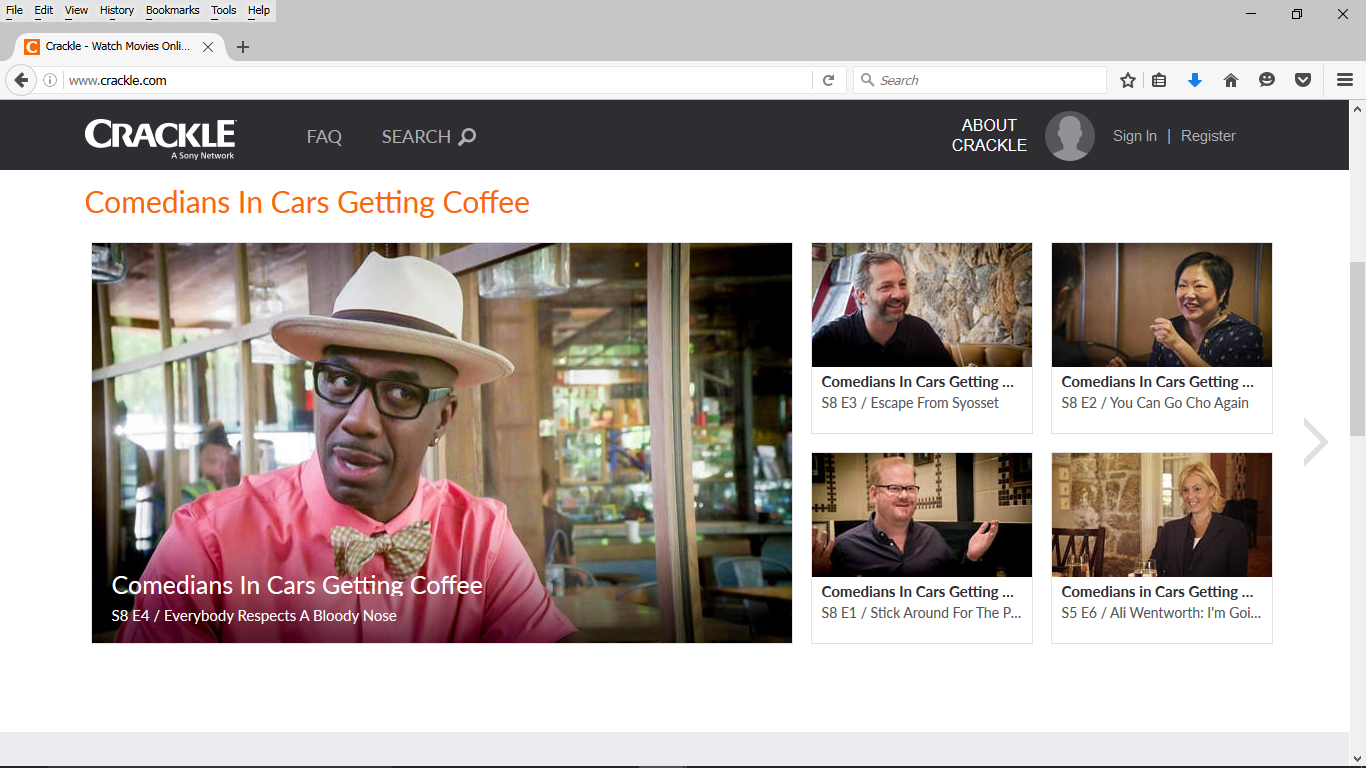Open Comedians In Cars Getting Coffee heading

pyautogui.click(x=307, y=202)
